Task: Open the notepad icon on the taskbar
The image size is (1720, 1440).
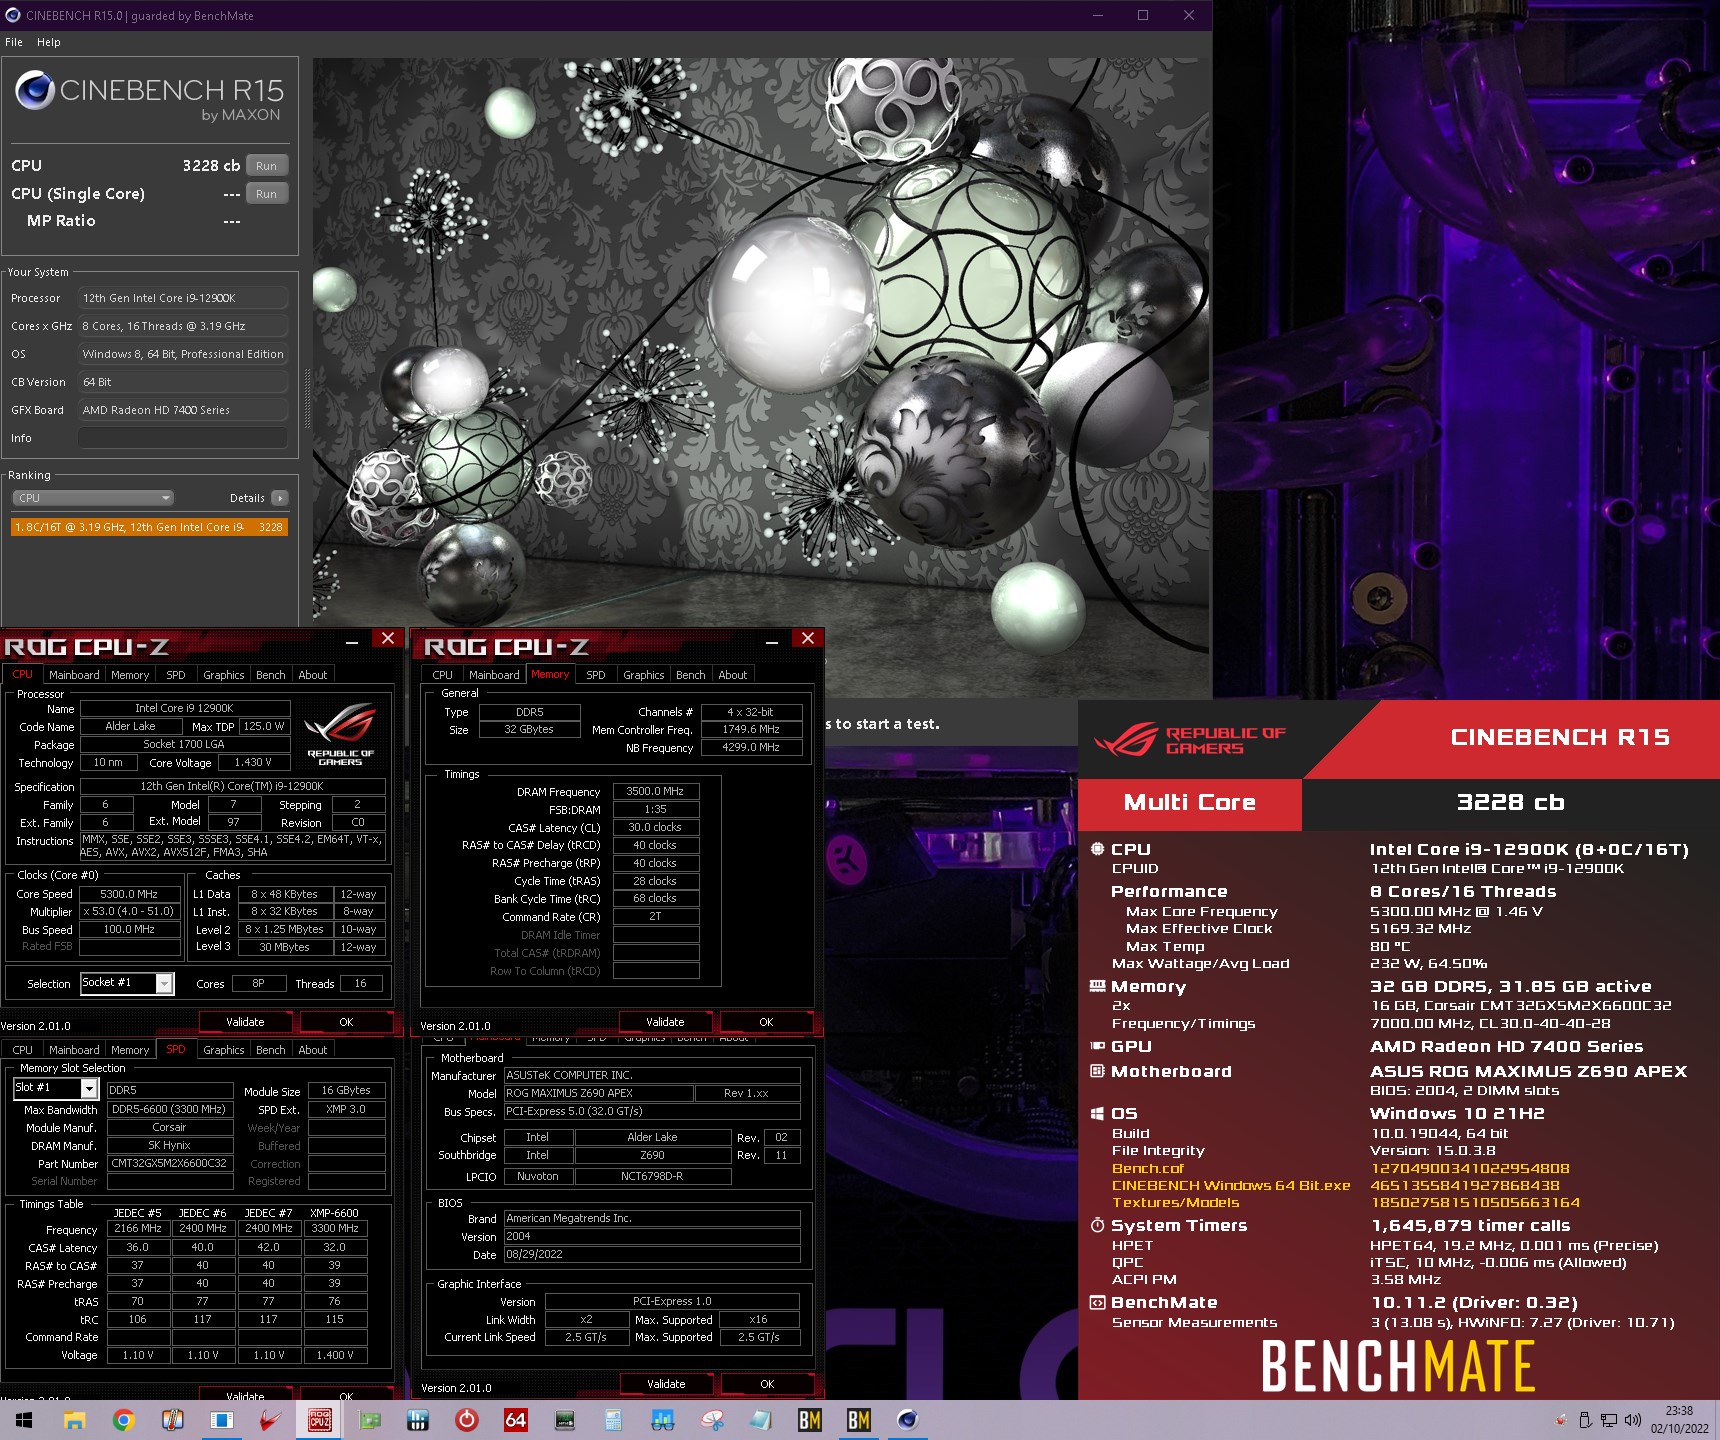Action: [x=760, y=1420]
